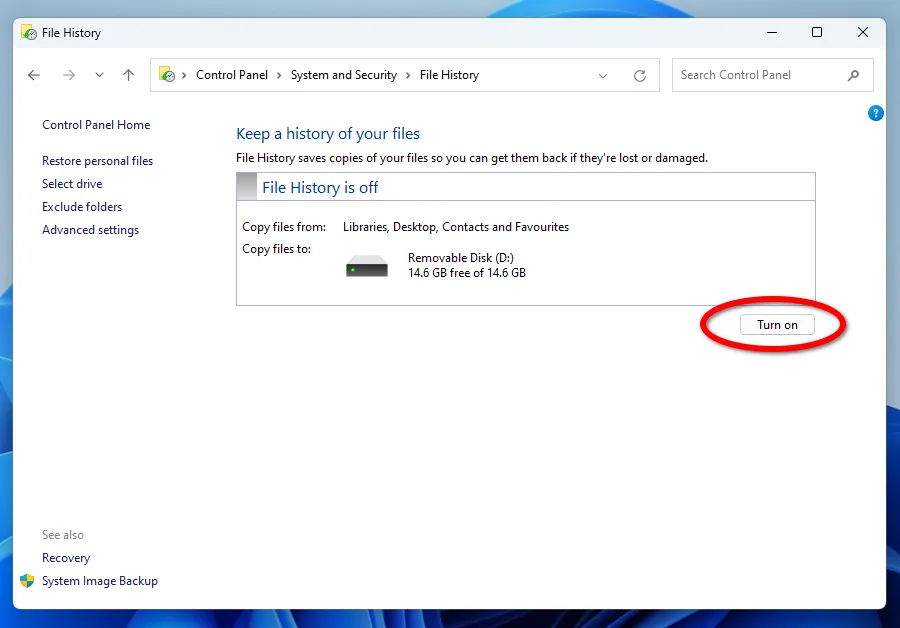Click the Up to parent folder arrow
Image resolution: width=900 pixels, height=628 pixels.
coord(128,75)
